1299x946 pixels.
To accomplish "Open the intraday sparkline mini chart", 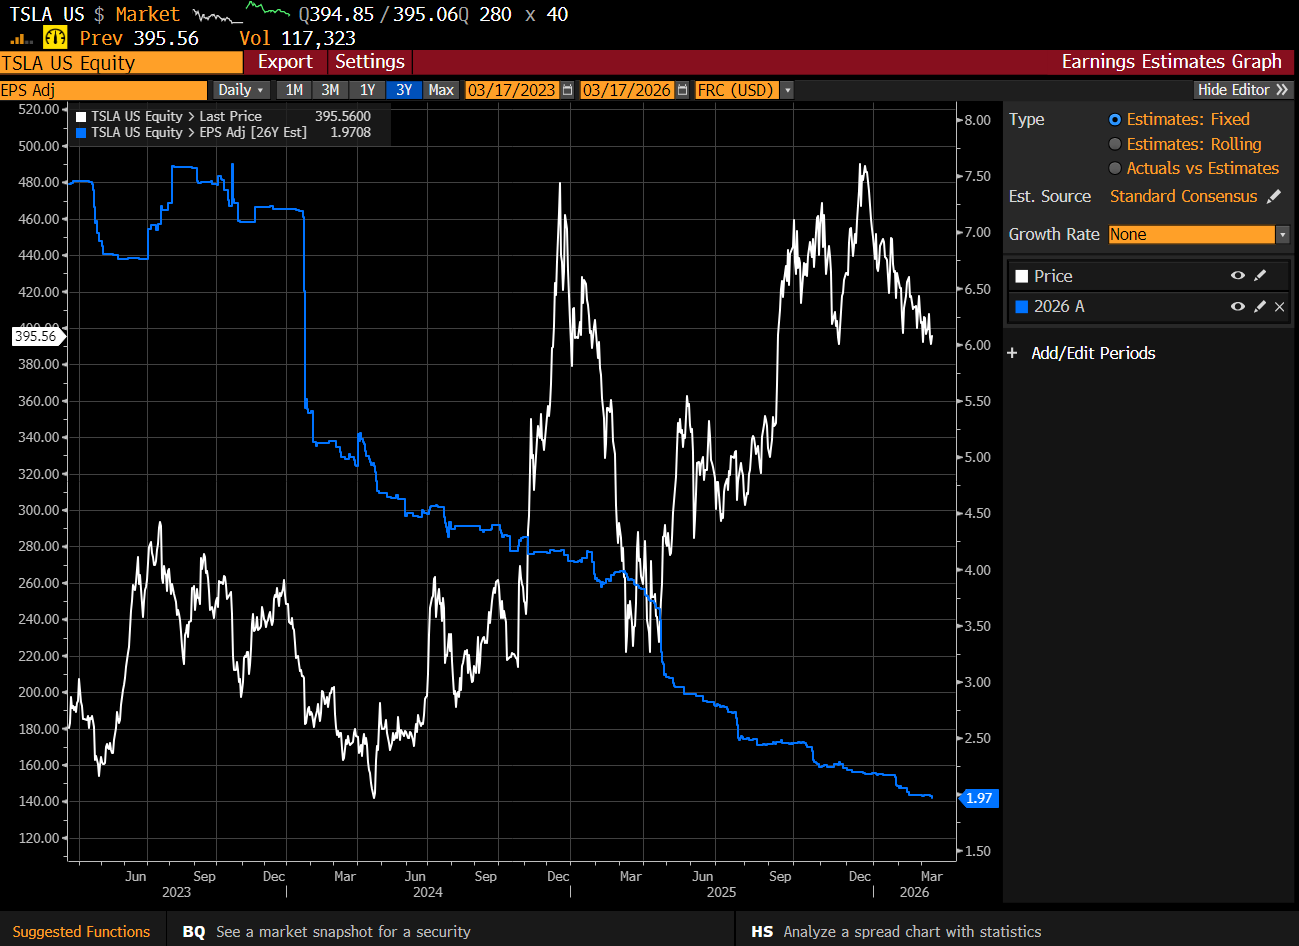I will 241,13.
